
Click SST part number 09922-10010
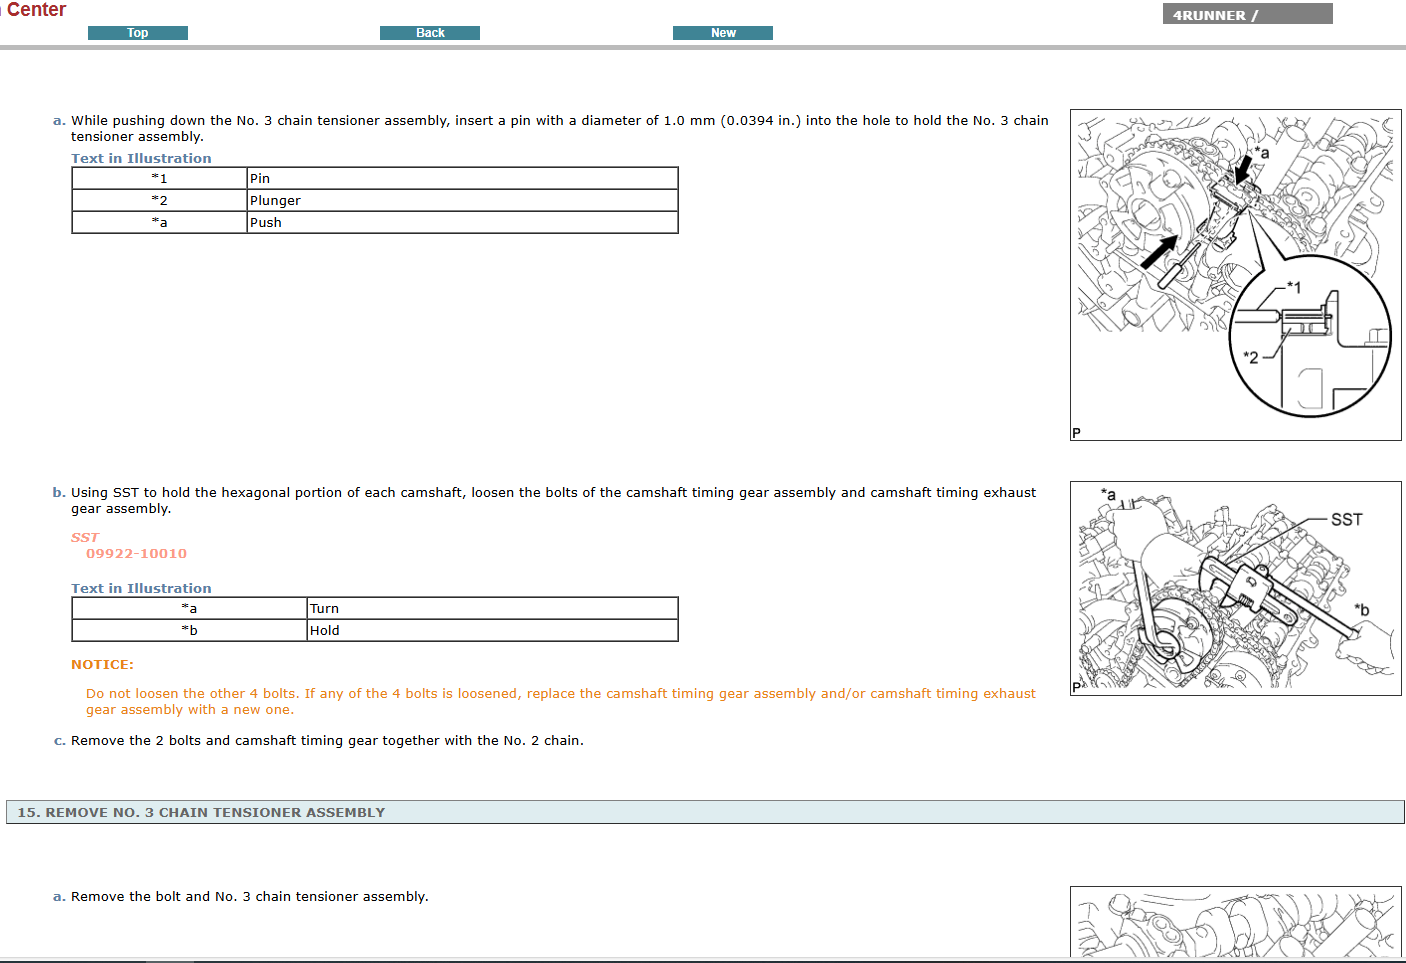click(136, 554)
